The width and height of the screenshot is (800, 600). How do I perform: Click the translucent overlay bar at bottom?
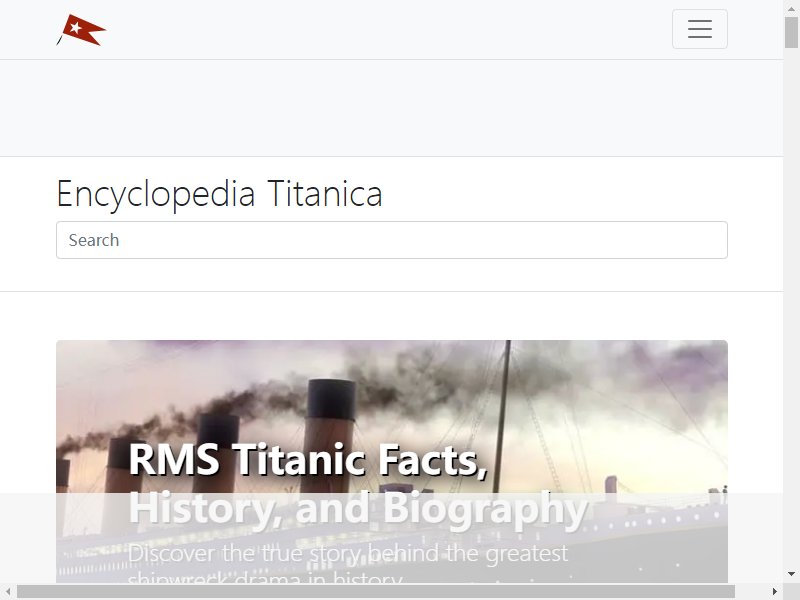point(391,538)
